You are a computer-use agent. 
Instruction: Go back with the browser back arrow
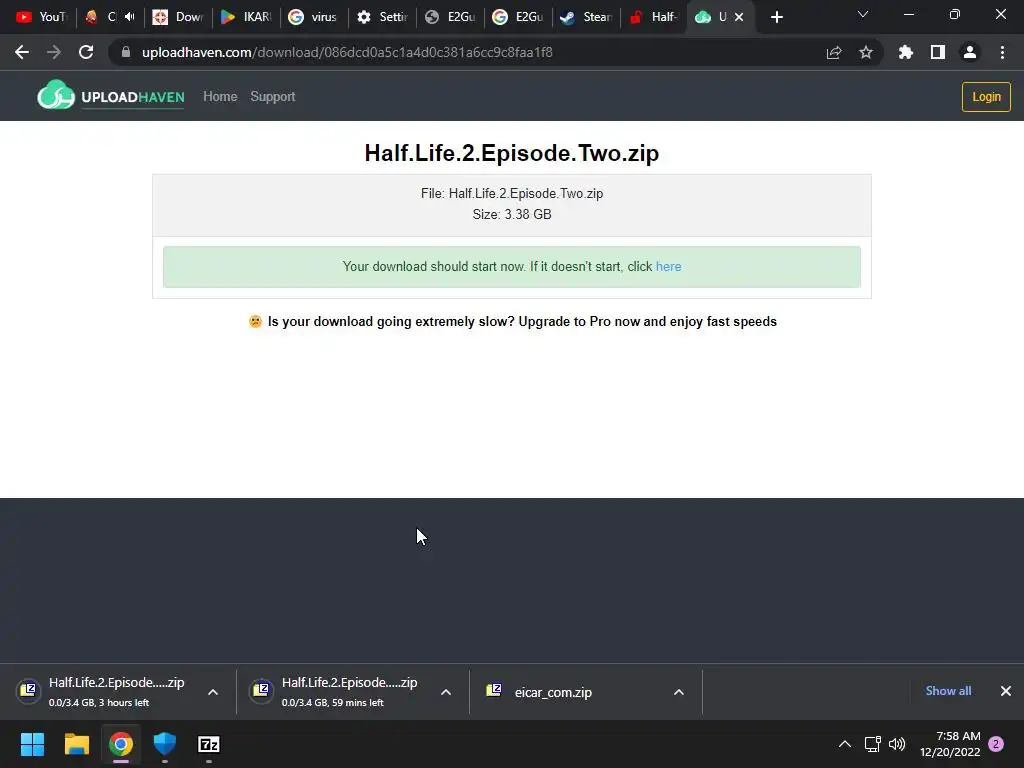tap(22, 52)
